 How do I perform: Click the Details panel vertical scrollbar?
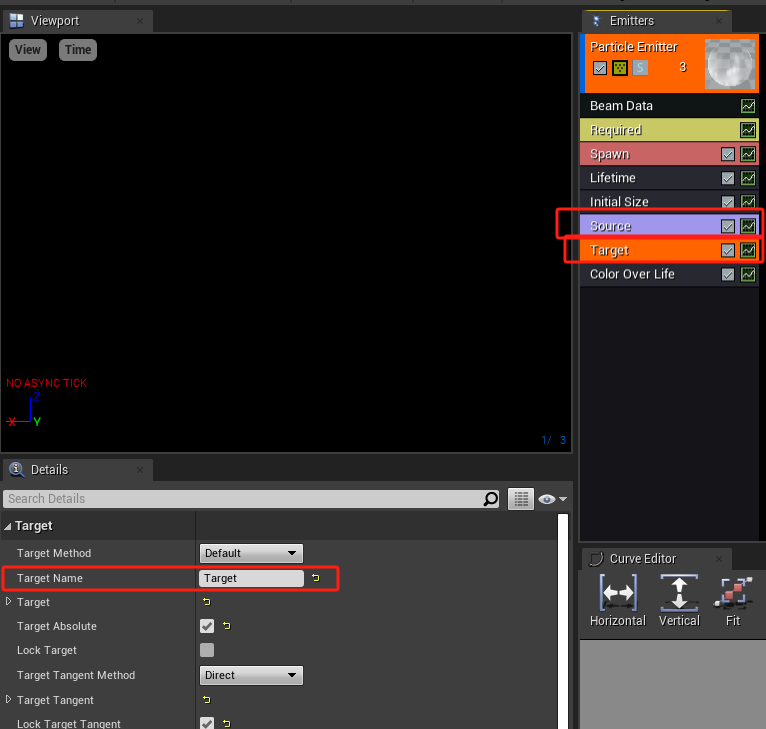563,621
